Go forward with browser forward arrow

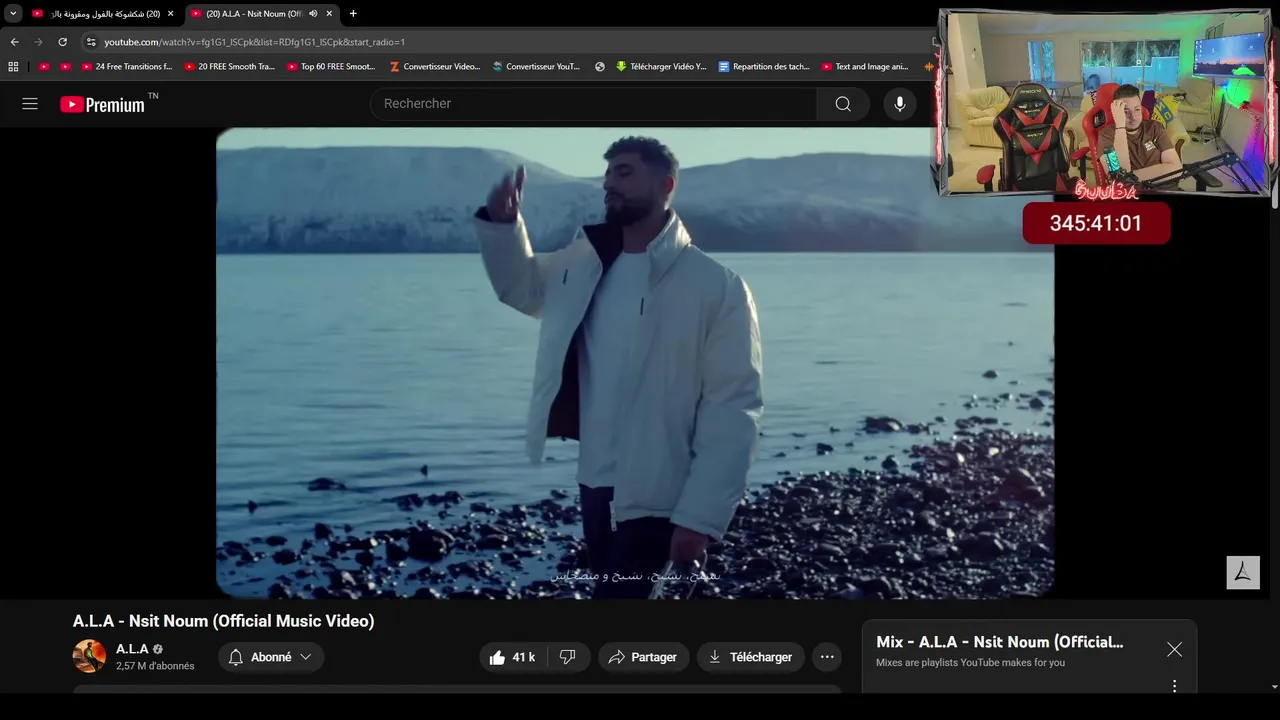38,42
